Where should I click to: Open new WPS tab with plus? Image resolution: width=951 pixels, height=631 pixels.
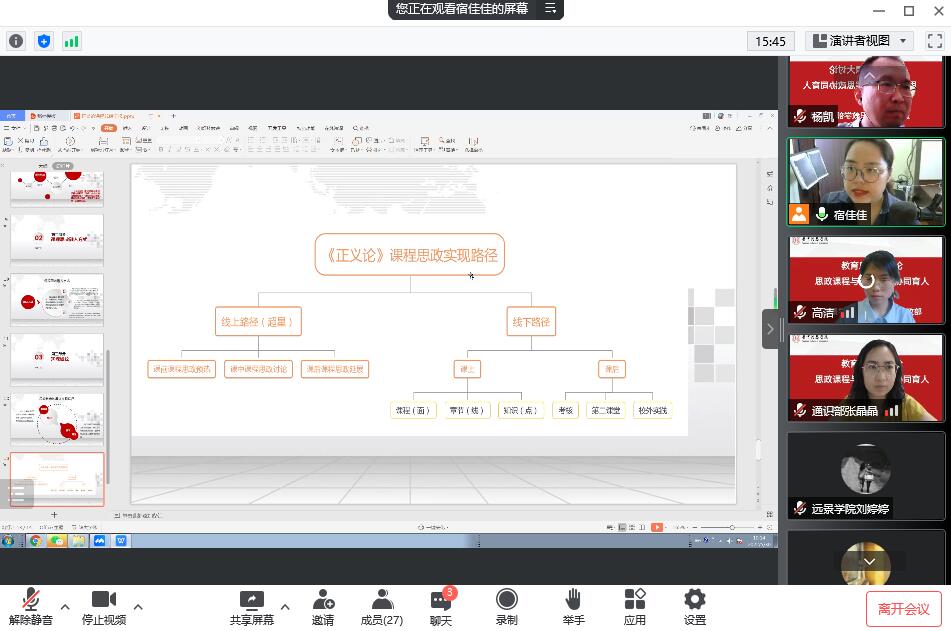tap(173, 115)
